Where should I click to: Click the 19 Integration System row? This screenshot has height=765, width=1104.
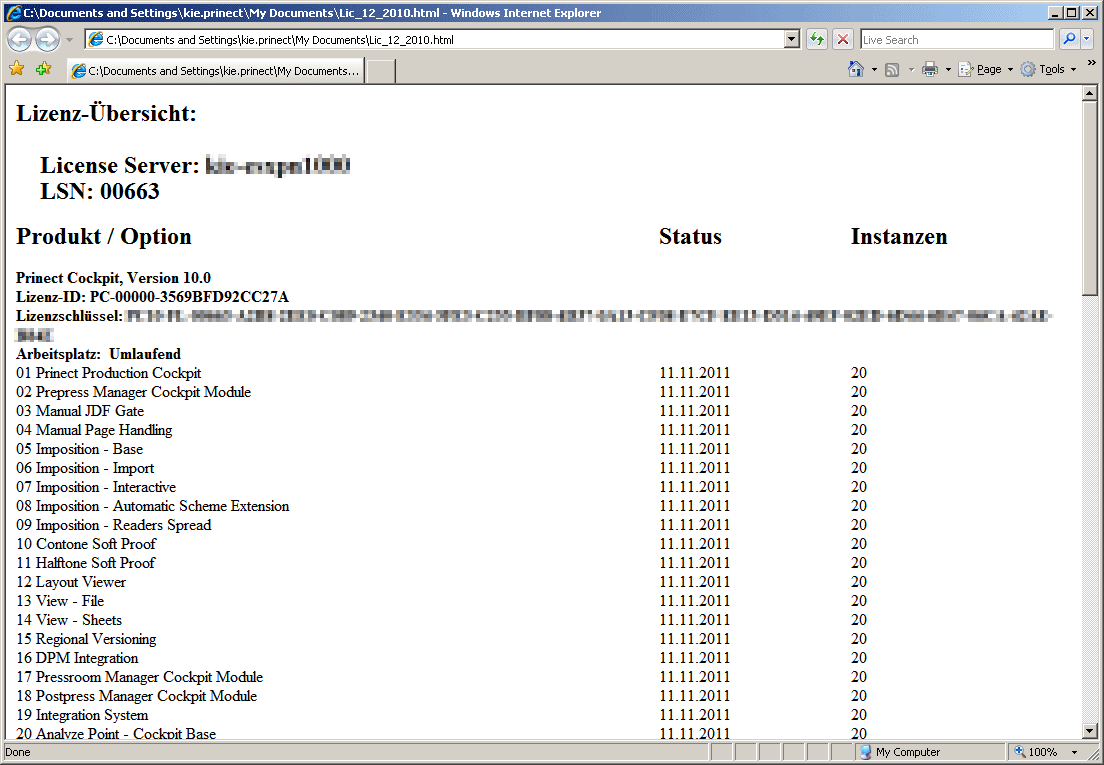pyautogui.click(x=82, y=714)
